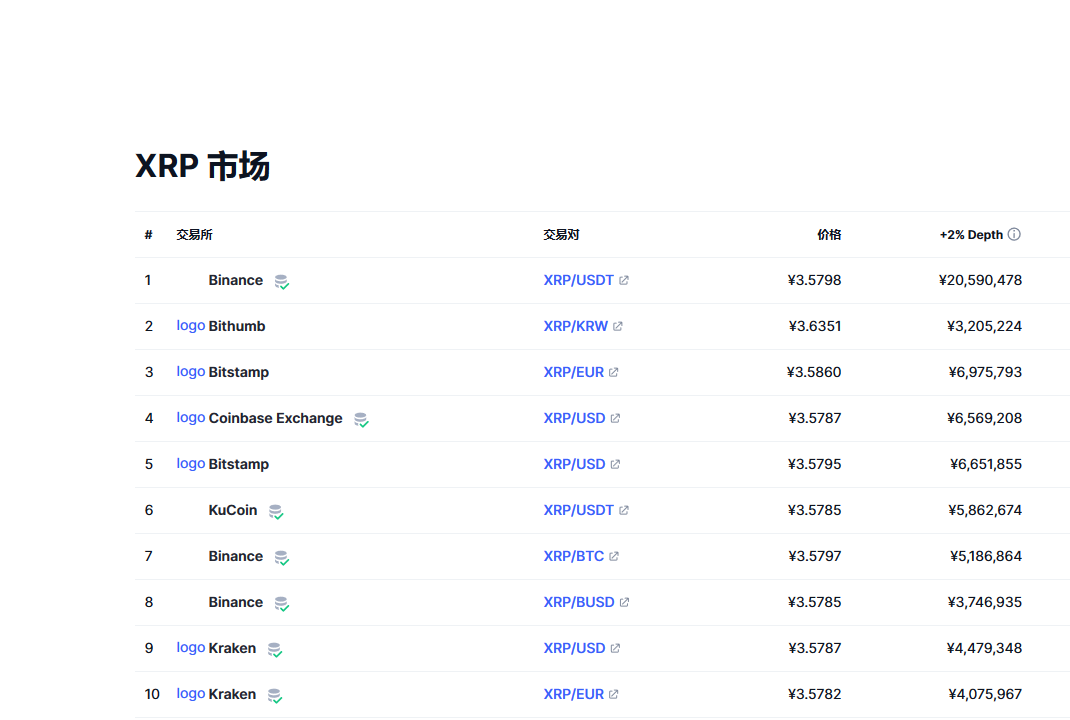Select Binance exchange name in row 1
Viewport: 1070px width, 720px height.
235,280
